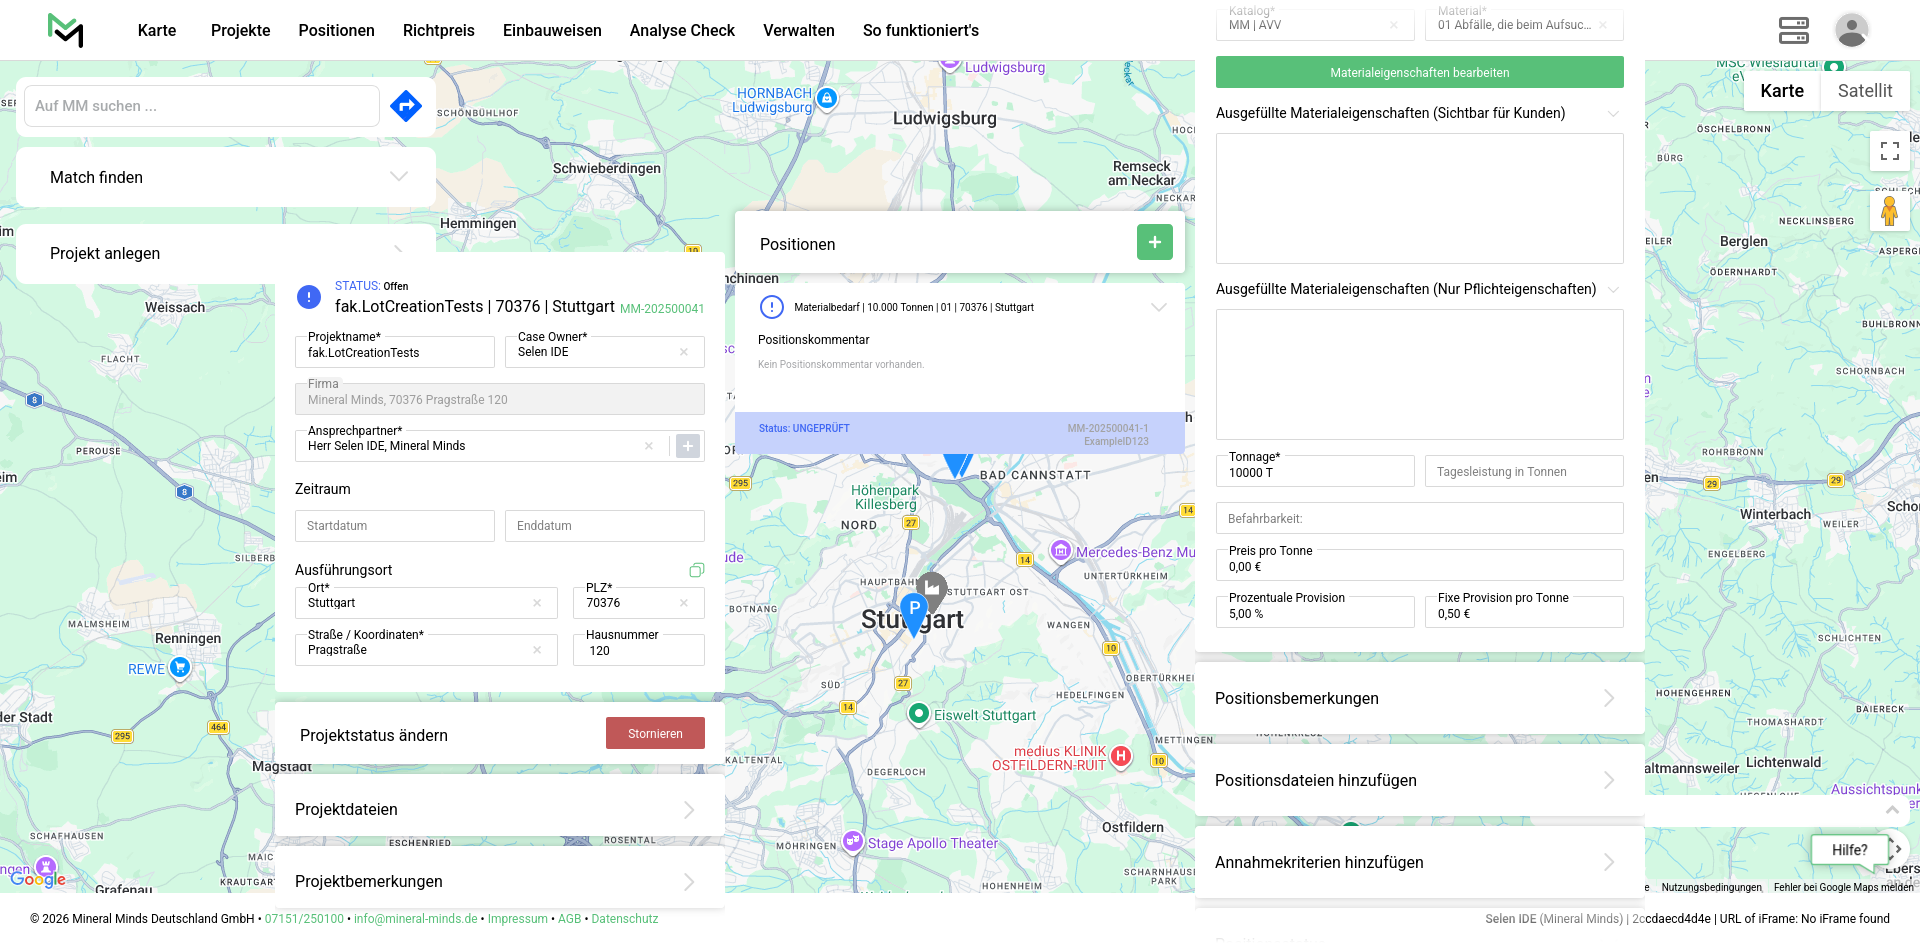The height and width of the screenshot is (943, 1920).
Task: Click the add Ansprechpartner plus icon
Action: [688, 446]
